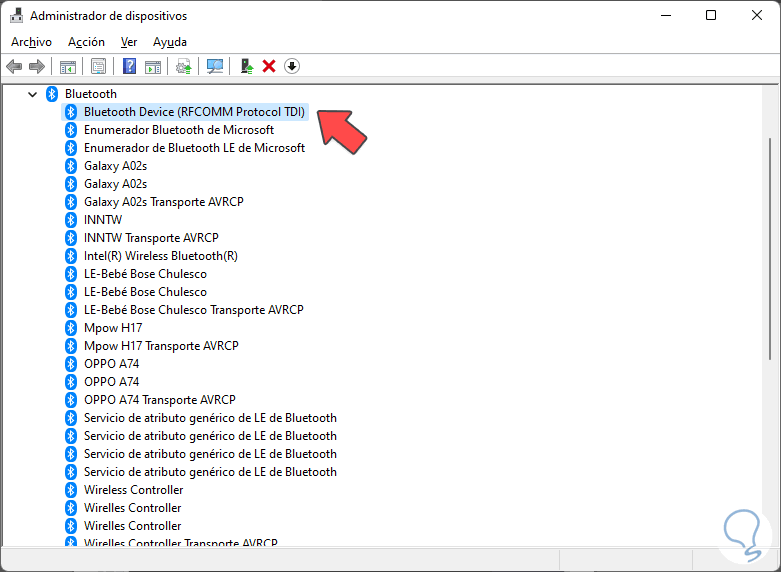Collapse the Bluetooth category chevron
The height and width of the screenshot is (572, 781).
[32, 94]
